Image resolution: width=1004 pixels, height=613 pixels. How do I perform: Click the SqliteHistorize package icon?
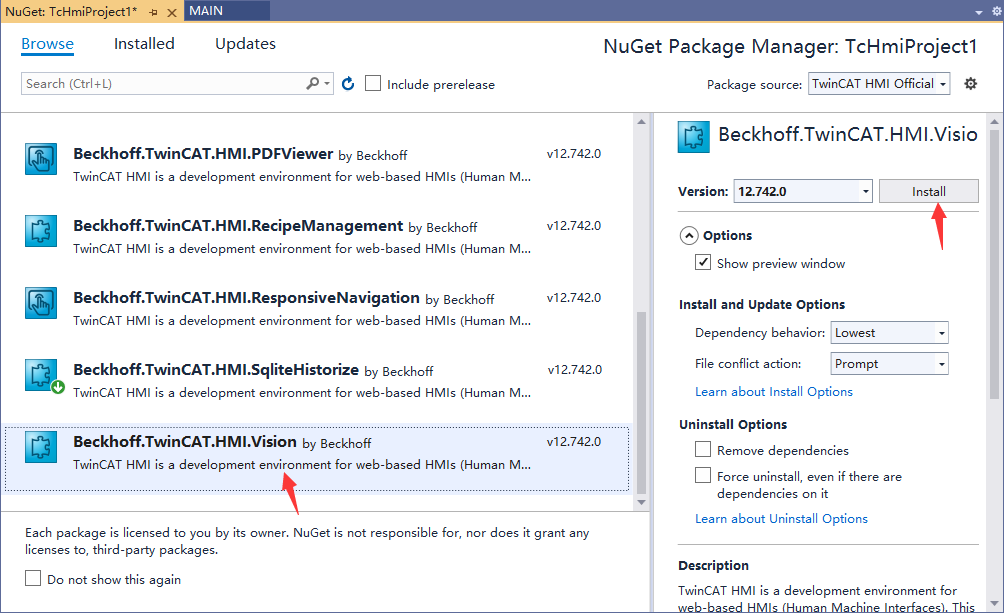click(40, 374)
